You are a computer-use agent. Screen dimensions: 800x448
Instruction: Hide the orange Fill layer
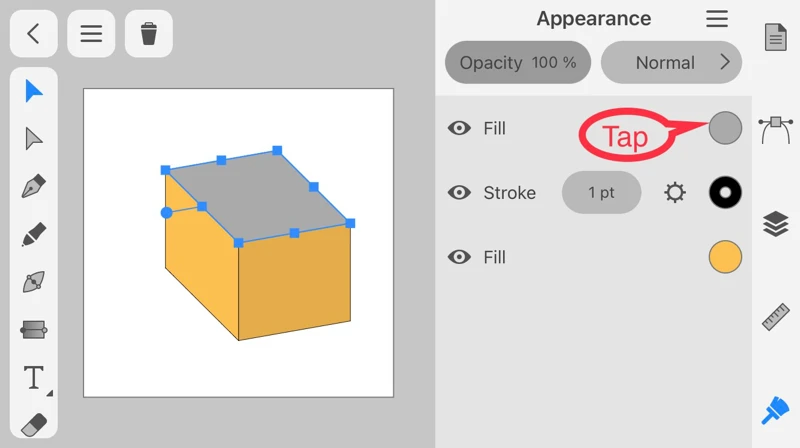[x=459, y=257]
